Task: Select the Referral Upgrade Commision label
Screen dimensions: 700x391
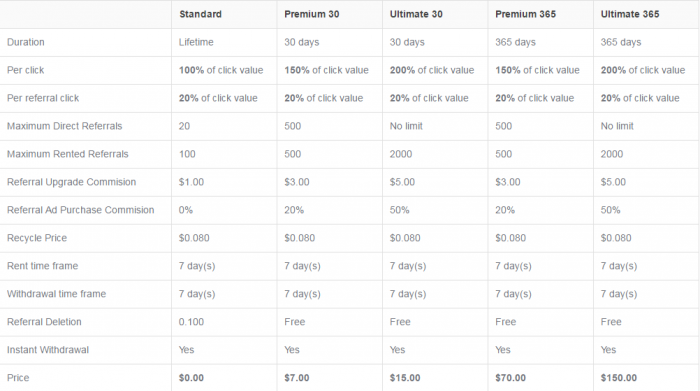Action: (x=71, y=182)
